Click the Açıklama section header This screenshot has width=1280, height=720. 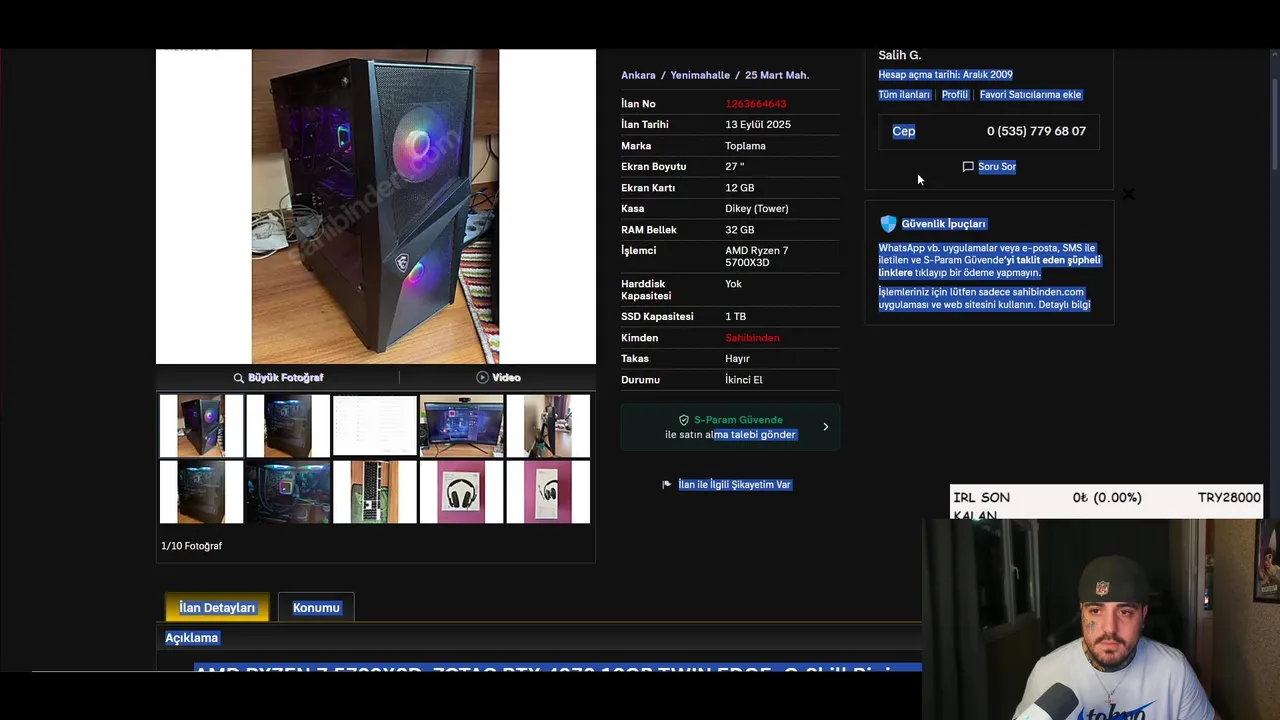(x=191, y=638)
